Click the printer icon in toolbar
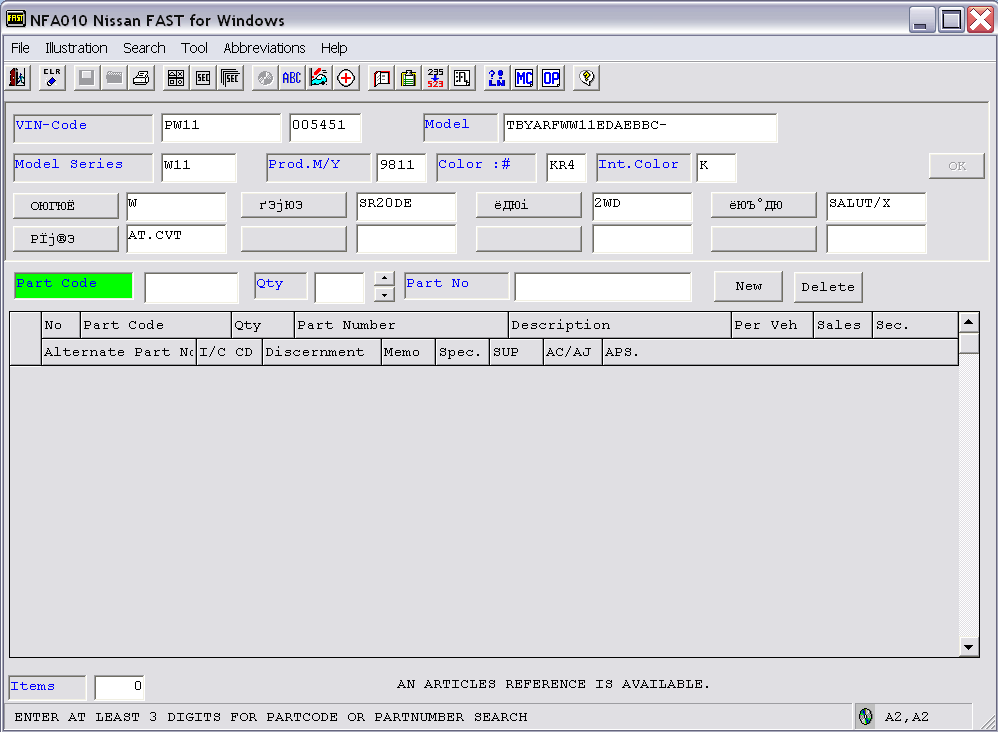The image size is (998, 732). [141, 78]
